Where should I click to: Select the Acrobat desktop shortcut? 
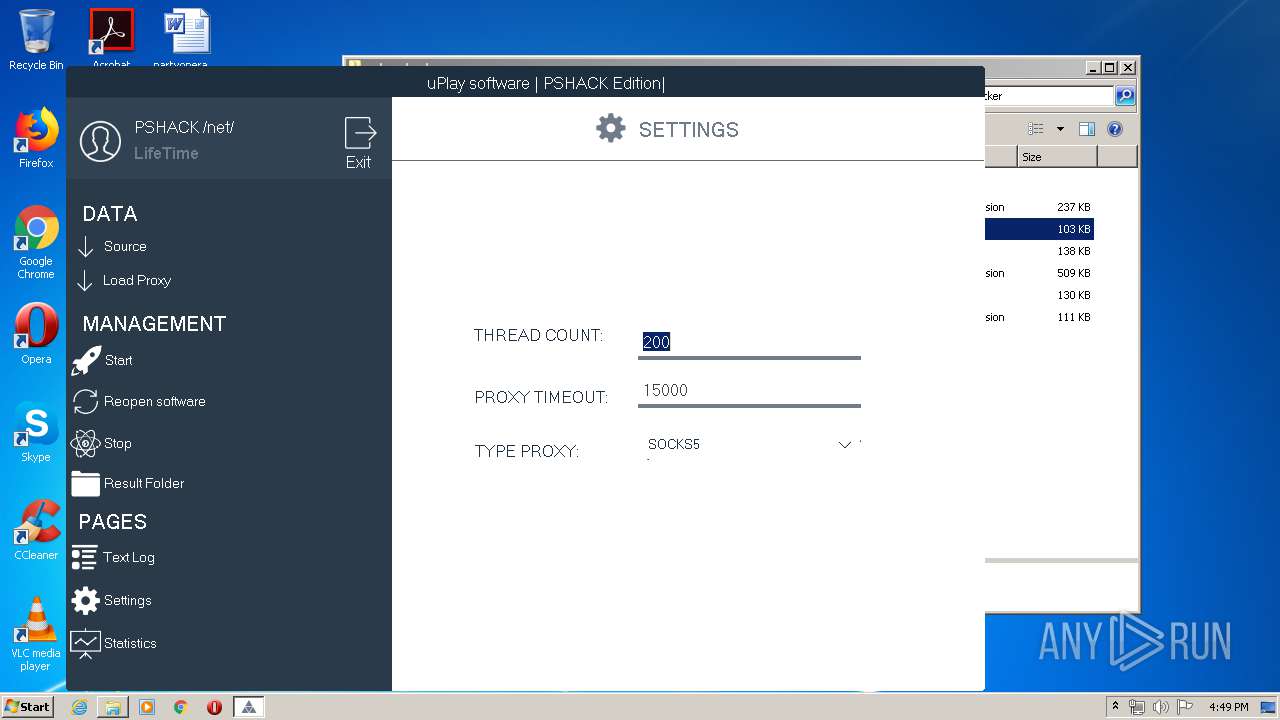tap(111, 40)
